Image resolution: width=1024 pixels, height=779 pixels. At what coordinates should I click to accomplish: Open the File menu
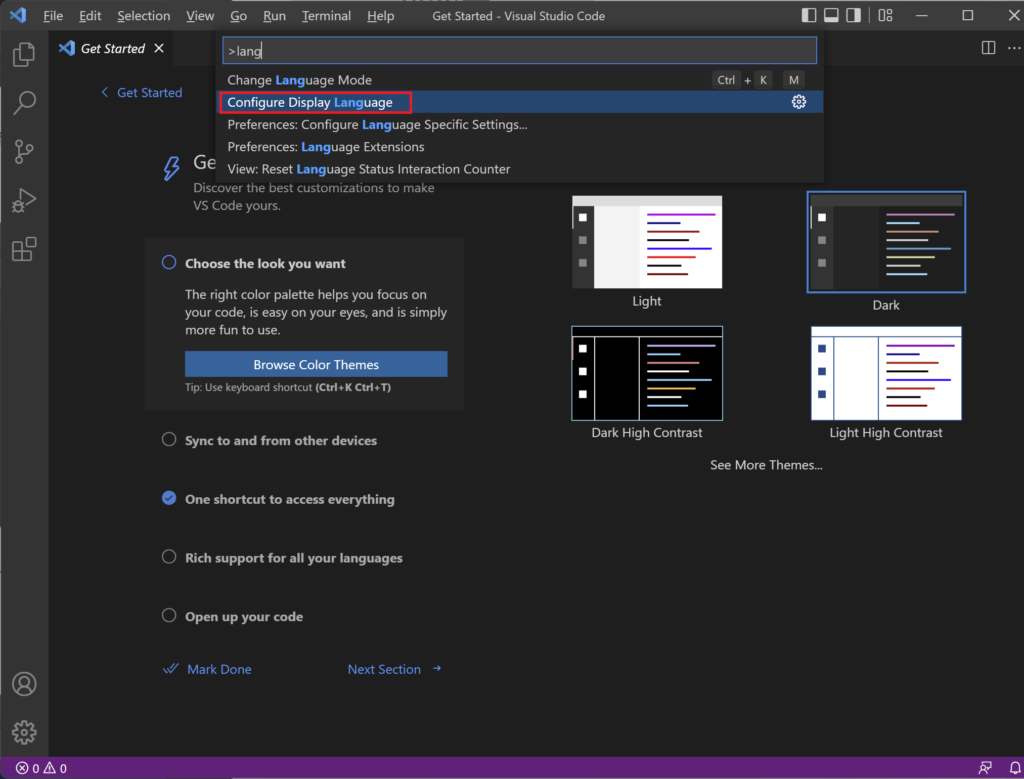53,16
